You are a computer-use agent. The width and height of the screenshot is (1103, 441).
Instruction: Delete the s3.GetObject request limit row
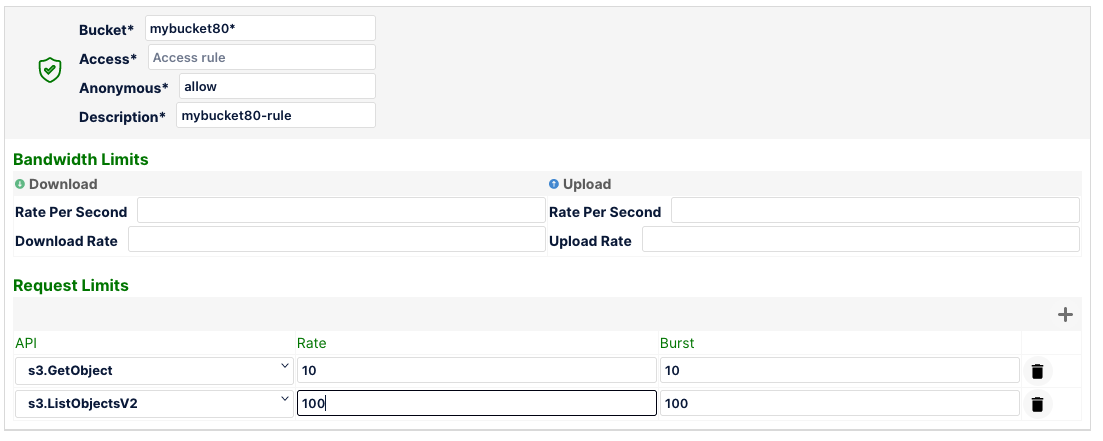1037,371
